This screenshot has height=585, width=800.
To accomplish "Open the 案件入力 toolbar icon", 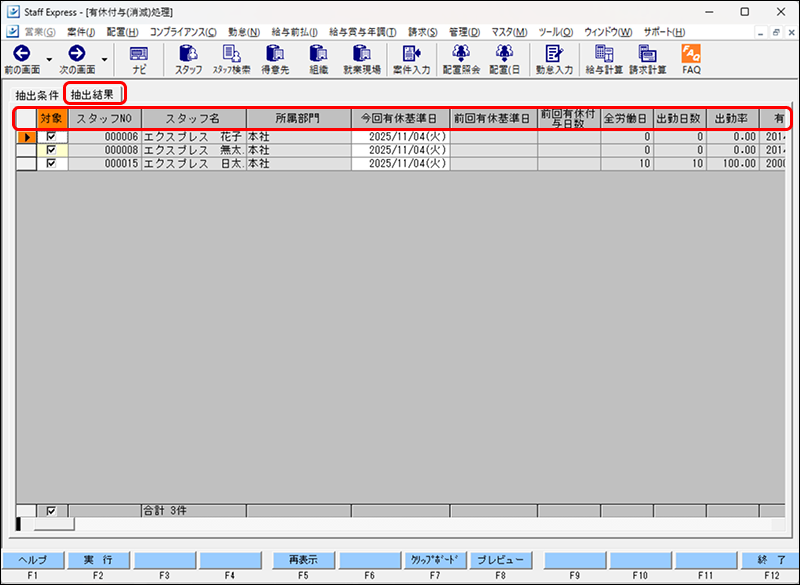I will click(x=413, y=59).
